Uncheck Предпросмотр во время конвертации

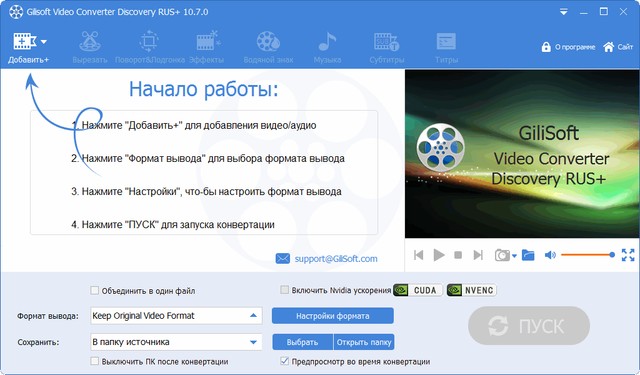284,361
